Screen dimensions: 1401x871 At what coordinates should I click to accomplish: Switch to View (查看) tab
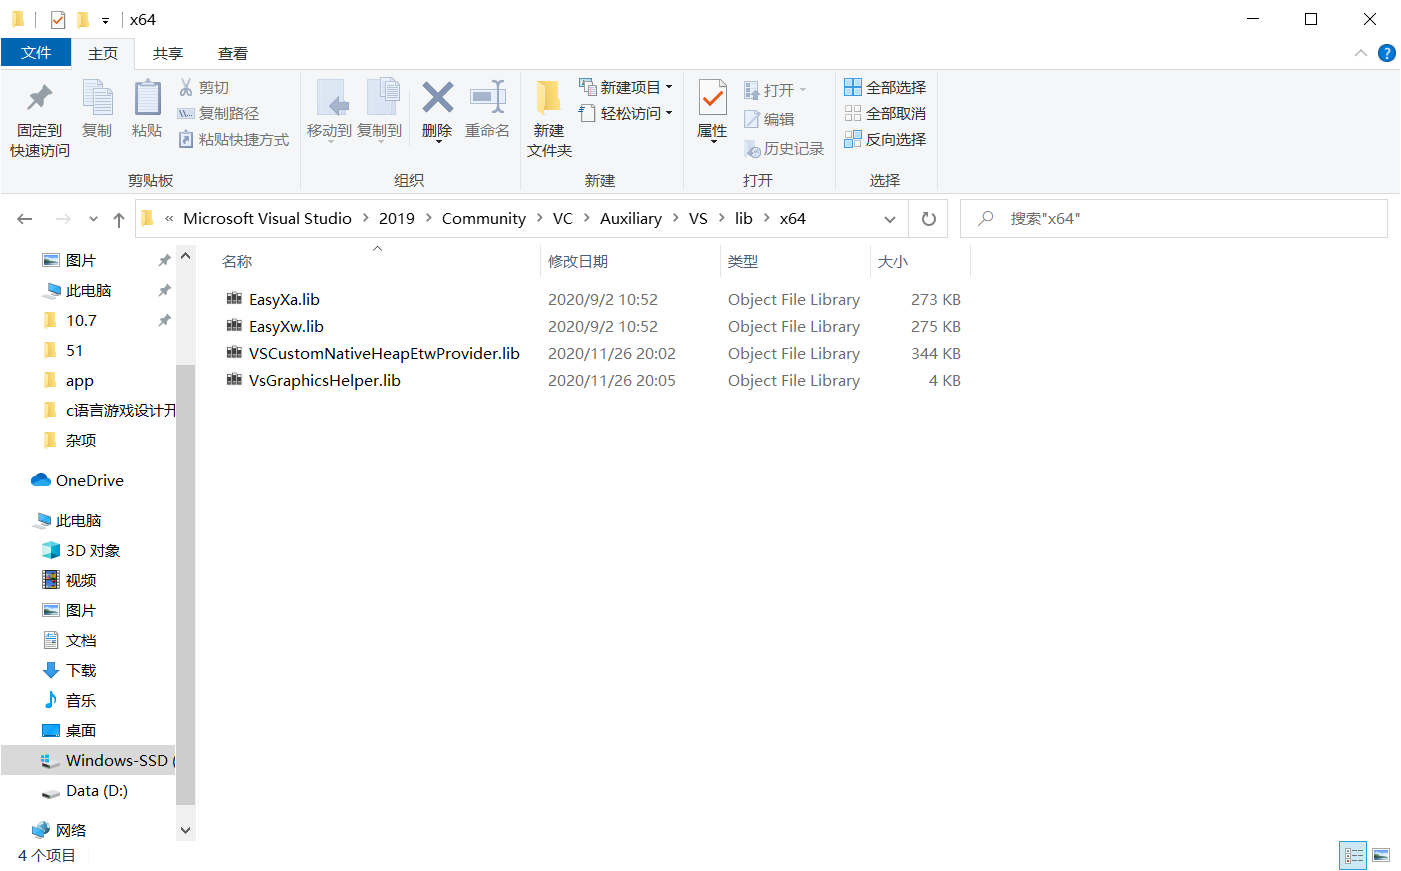click(233, 54)
